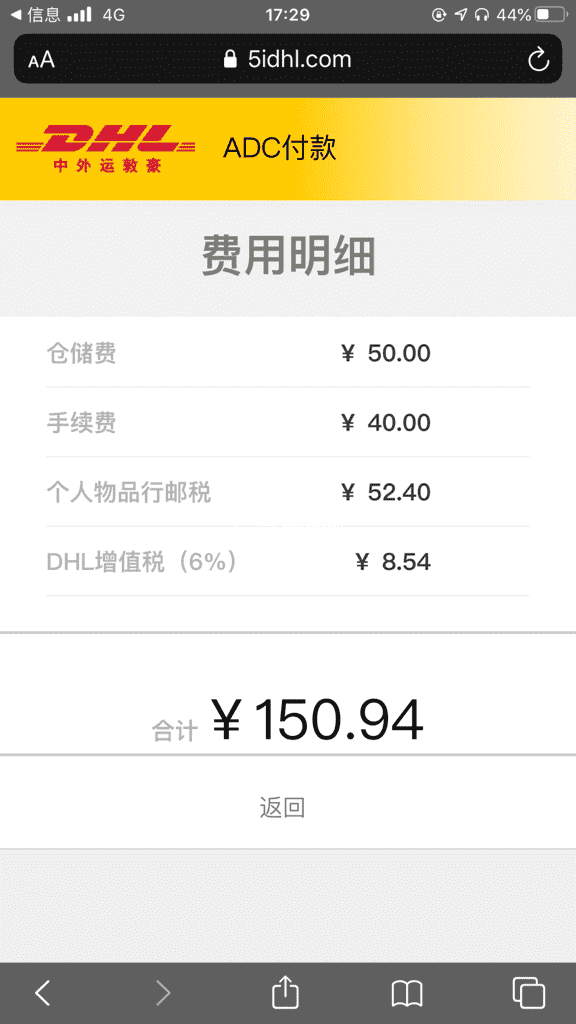
Task: Tap the 合计 ¥150.94 total
Action: tap(288, 720)
